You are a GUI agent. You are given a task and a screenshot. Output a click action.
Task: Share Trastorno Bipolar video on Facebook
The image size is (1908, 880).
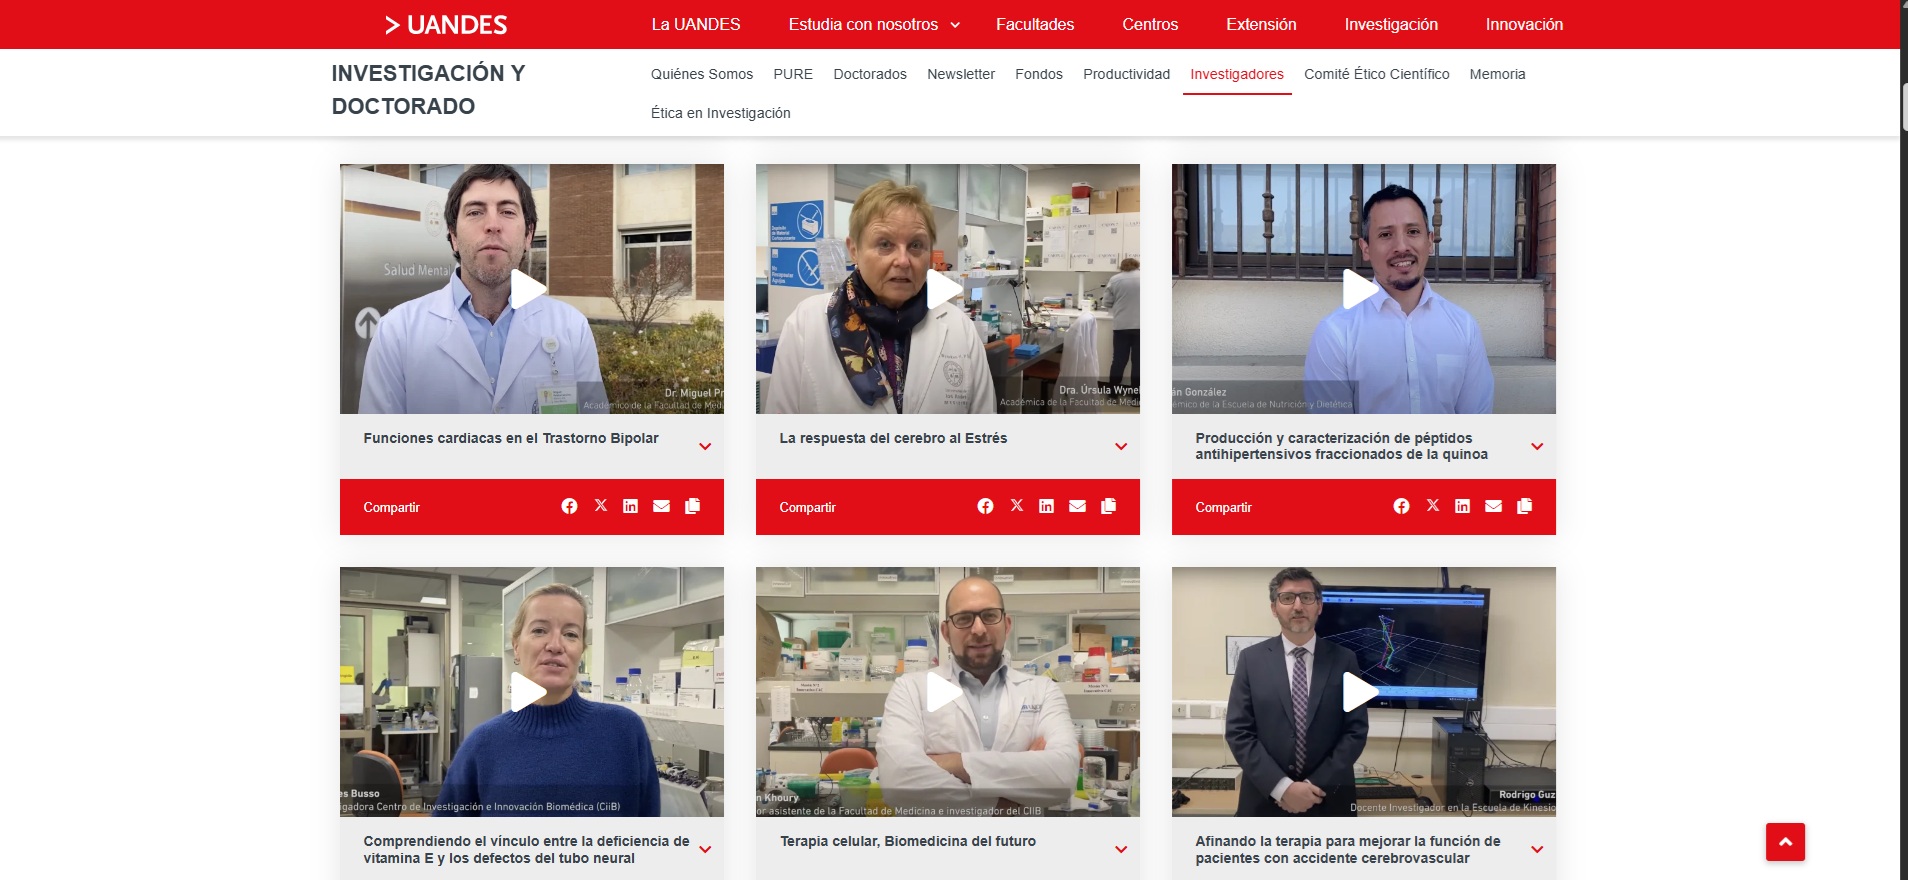click(569, 506)
